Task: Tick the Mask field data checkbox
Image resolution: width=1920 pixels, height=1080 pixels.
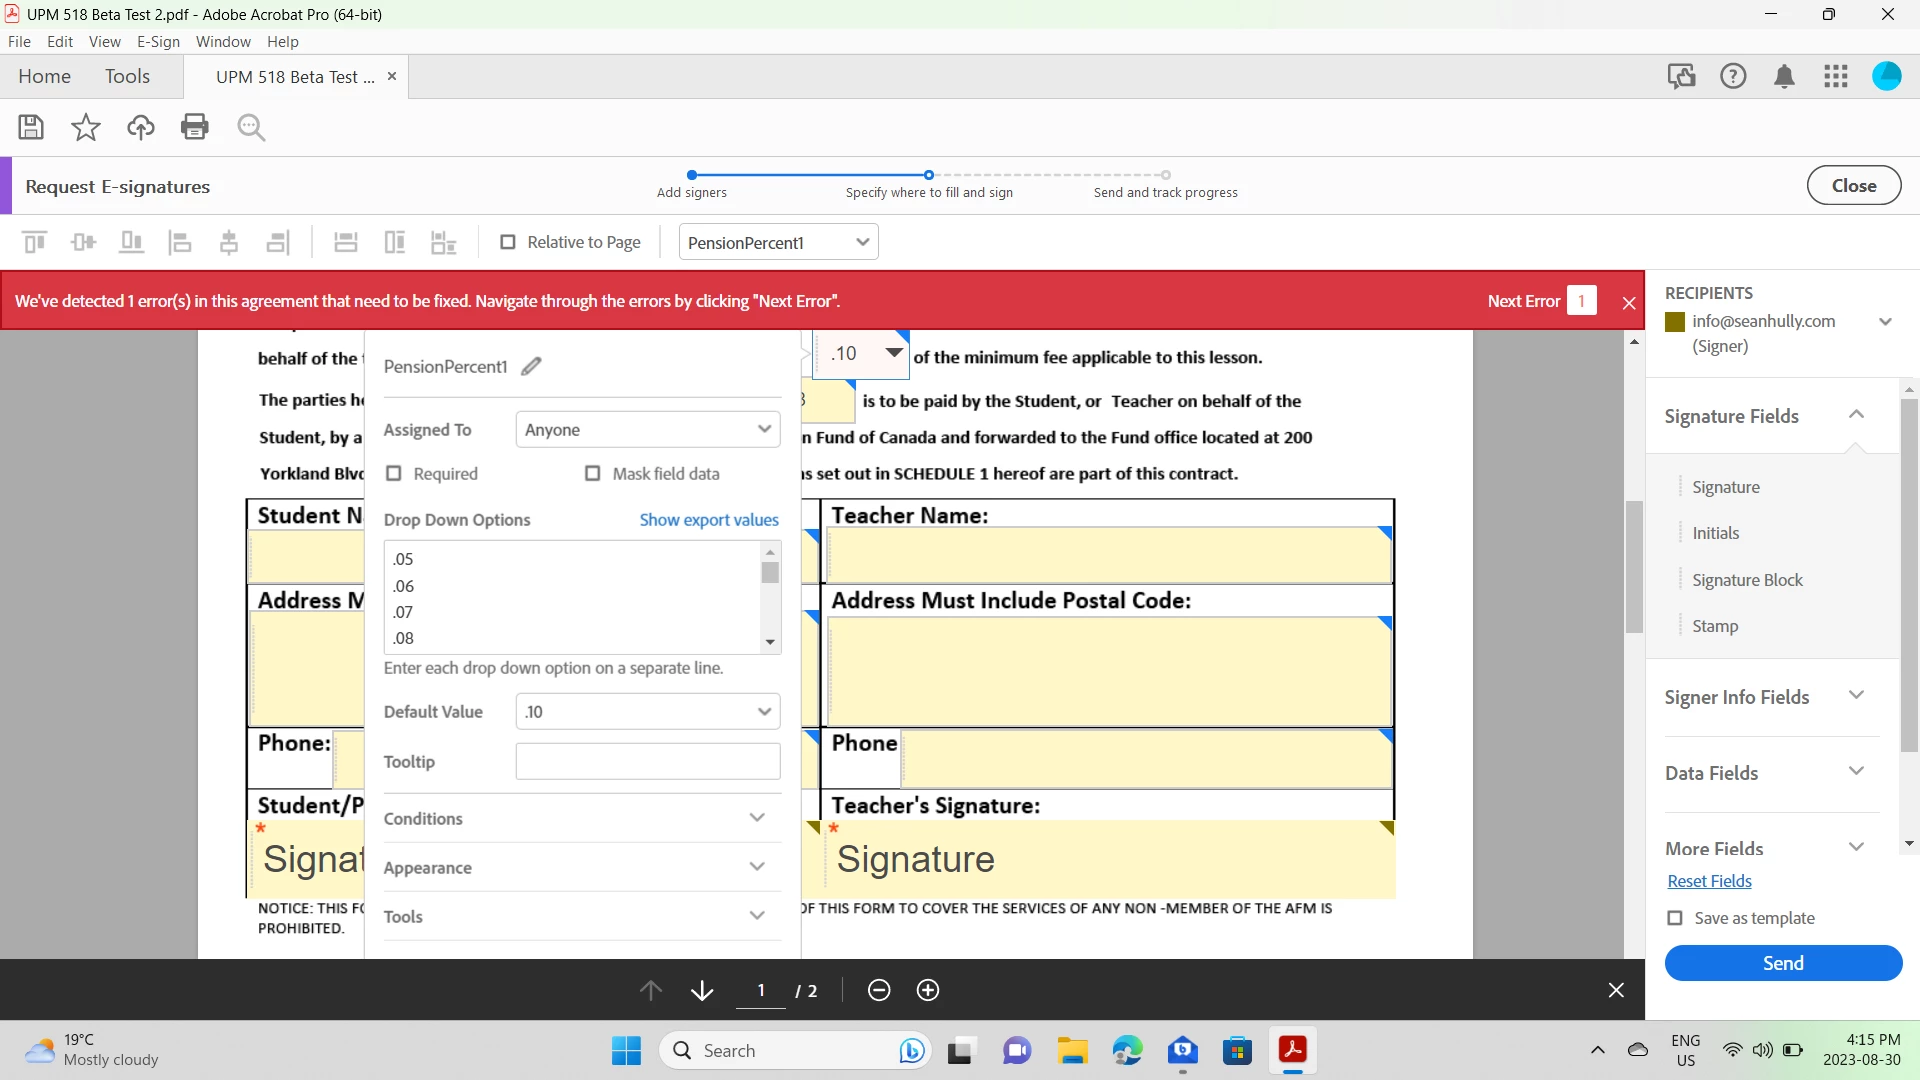Action: click(x=593, y=474)
